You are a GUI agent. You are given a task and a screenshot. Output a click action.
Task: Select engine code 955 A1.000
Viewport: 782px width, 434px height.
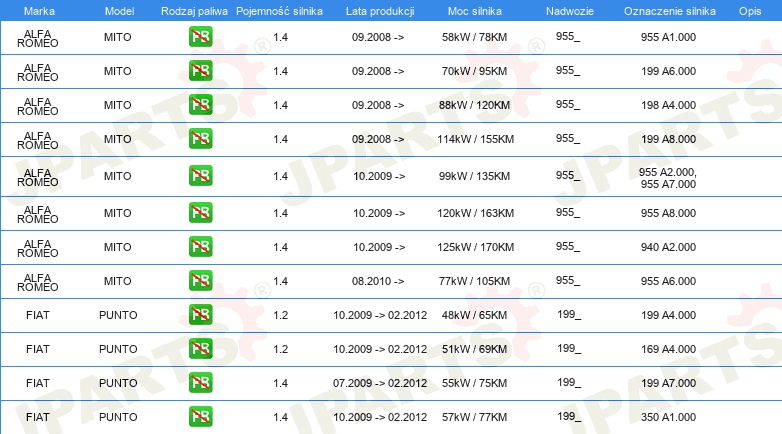(668, 37)
